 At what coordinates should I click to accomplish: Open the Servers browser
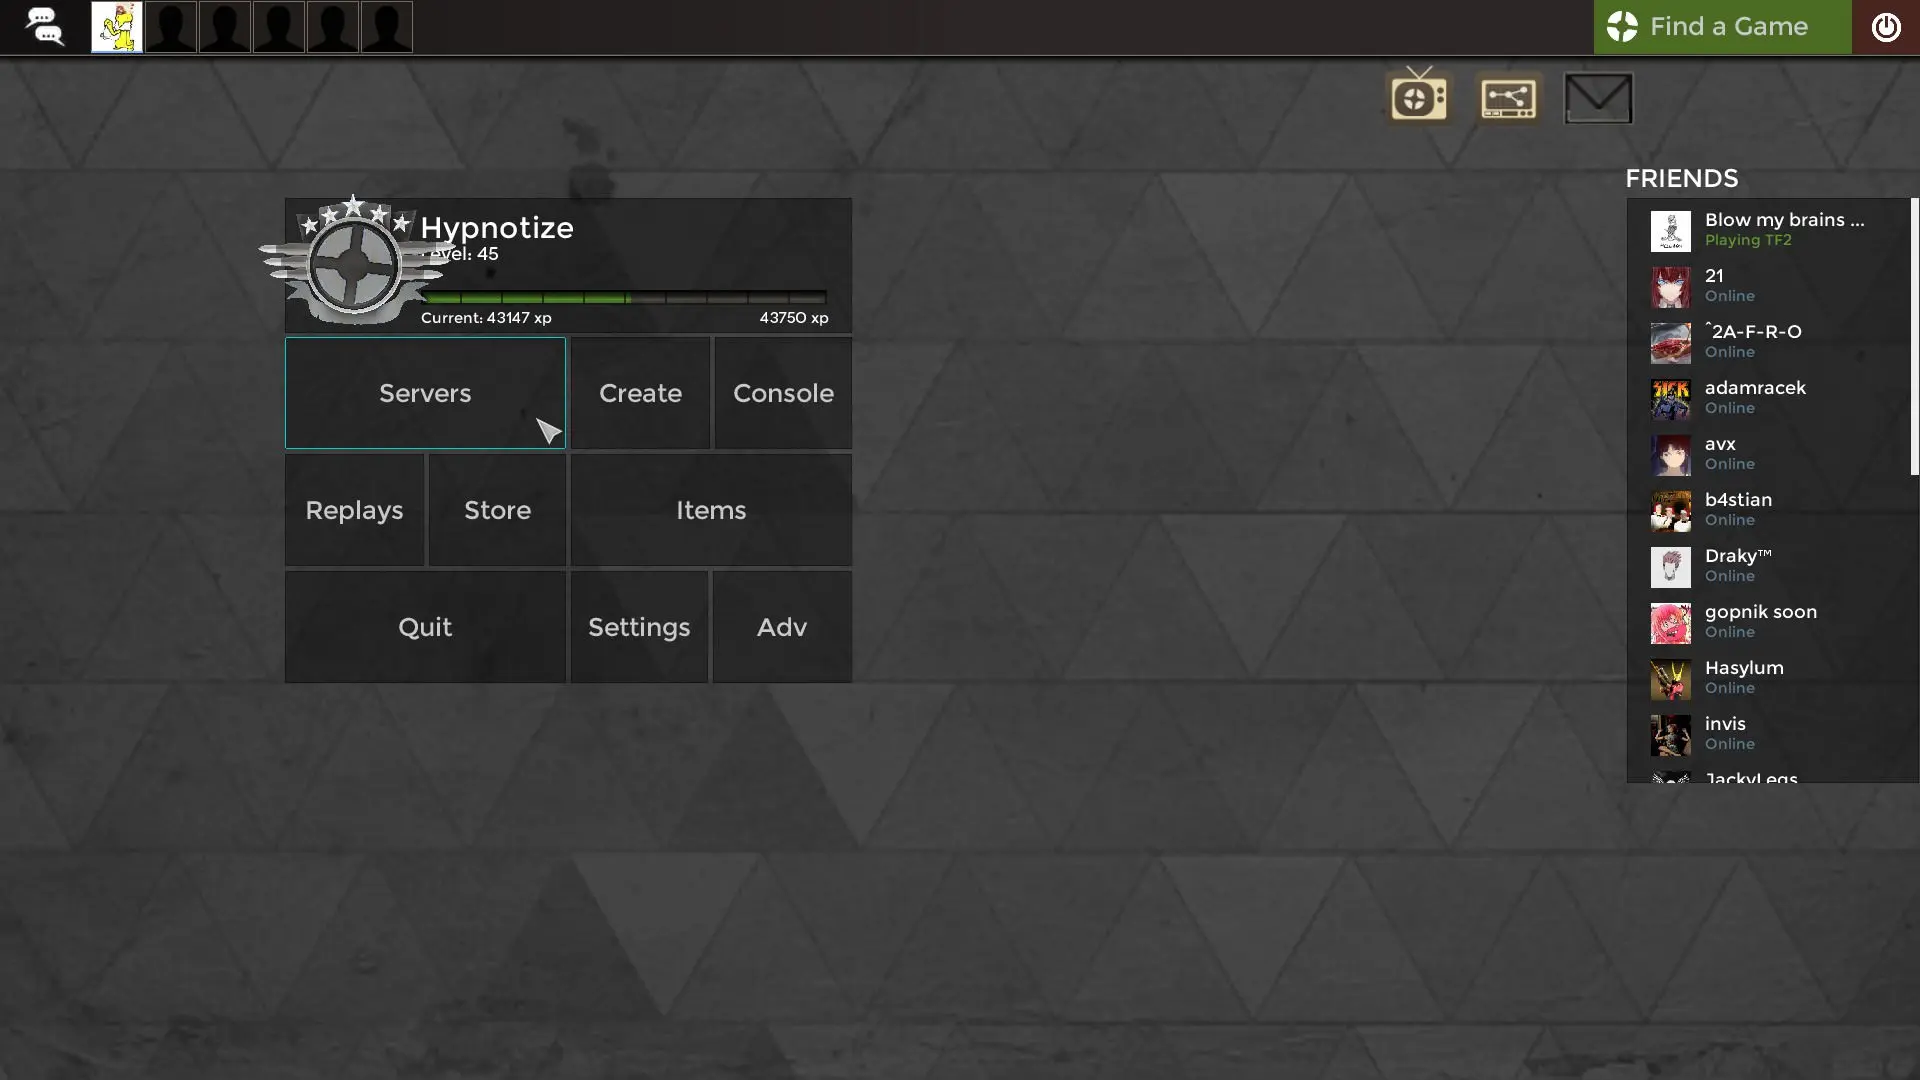point(425,393)
